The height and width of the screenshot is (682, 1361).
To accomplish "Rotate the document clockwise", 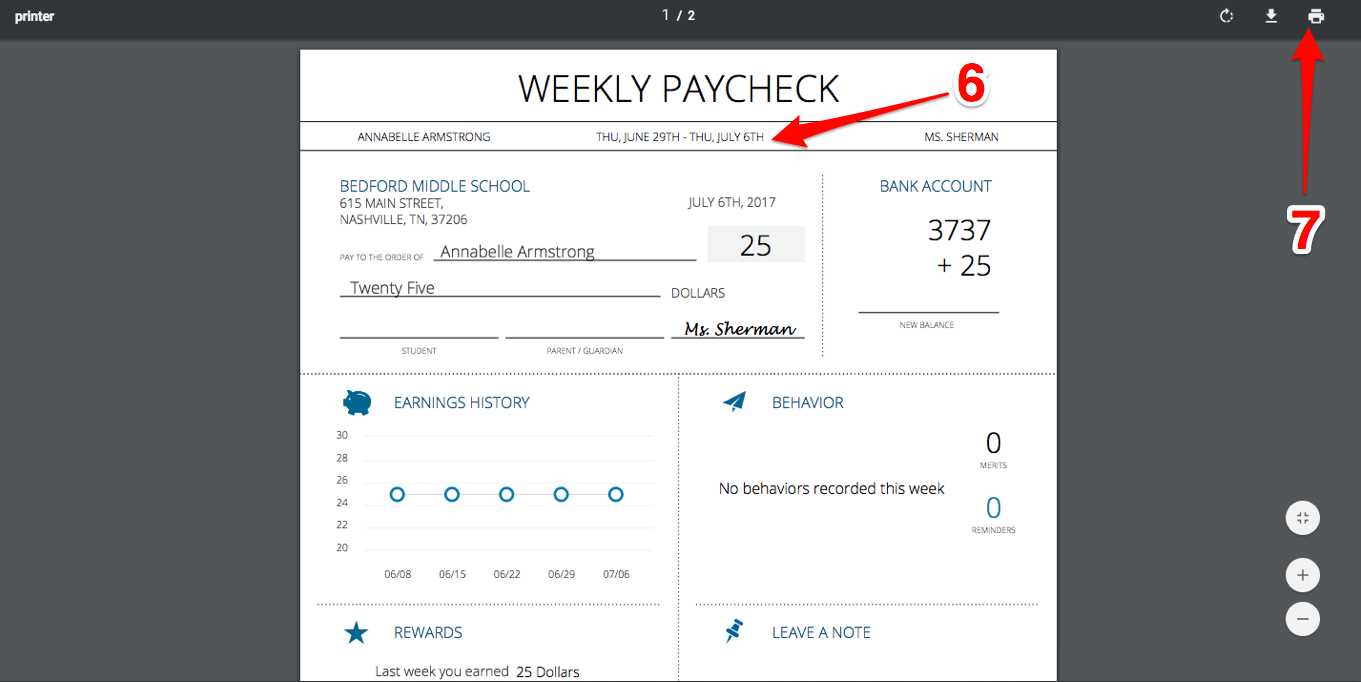I will click(x=1226, y=15).
